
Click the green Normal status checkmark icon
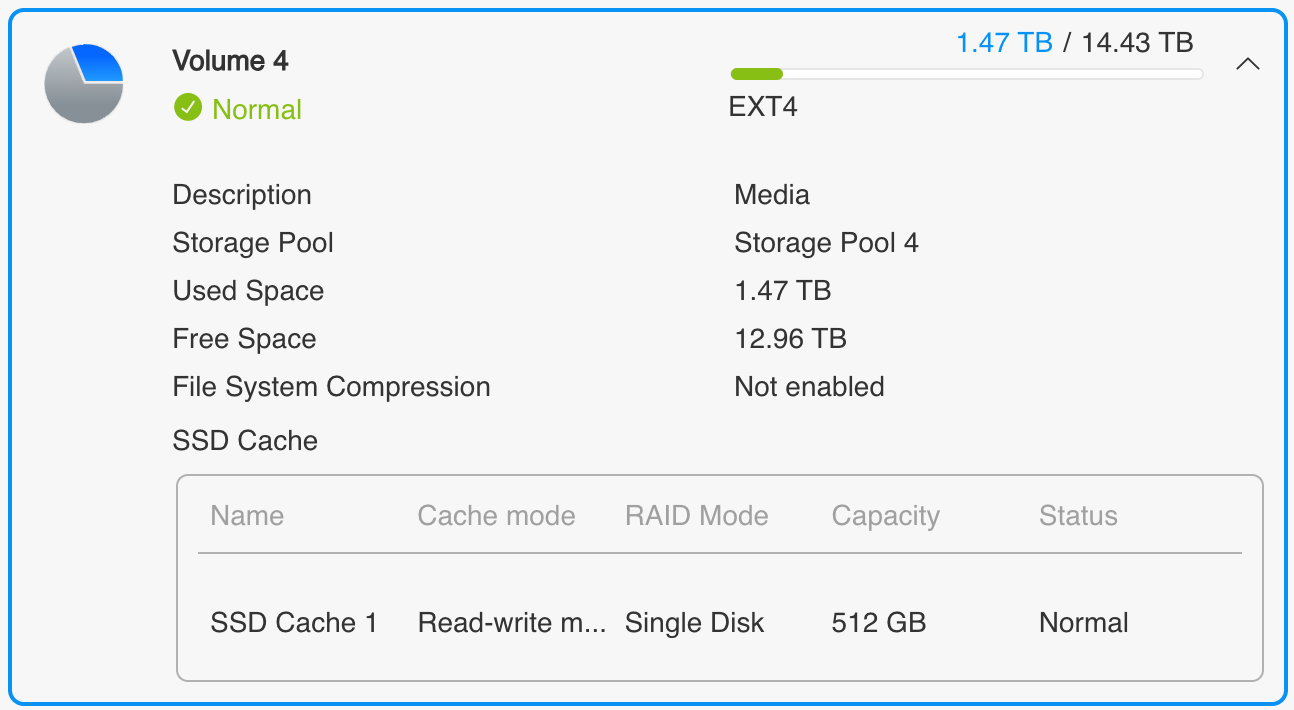tap(187, 108)
